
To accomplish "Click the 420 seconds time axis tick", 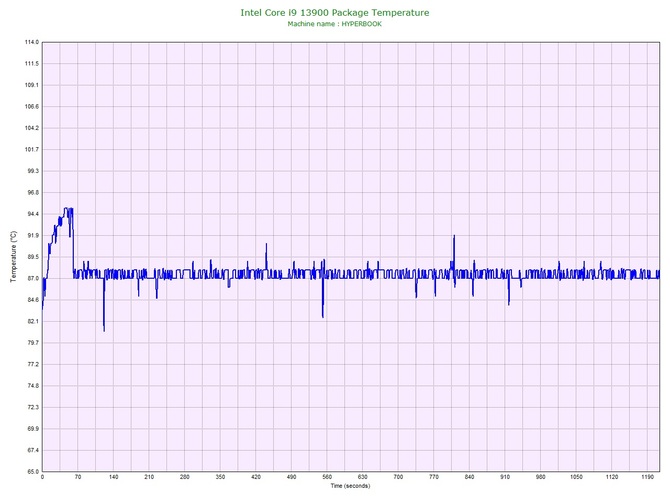I will 256,477.
